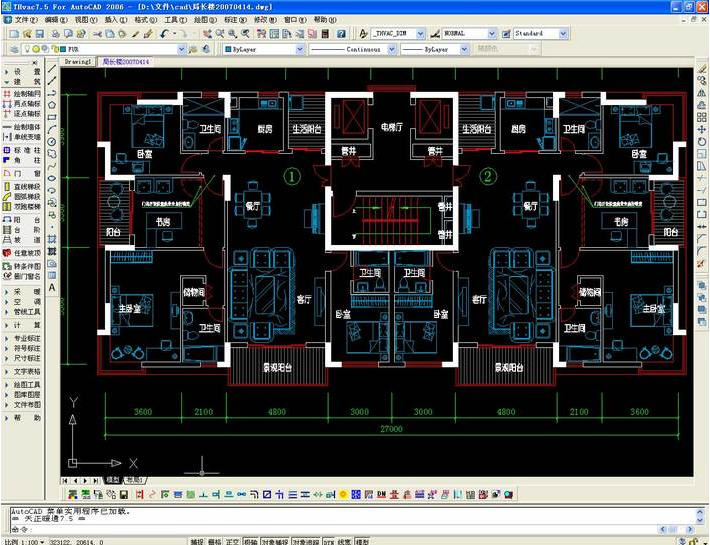Toggle 栅格 grid display in status bar
The width and height of the screenshot is (710, 545).
pyautogui.click(x=215, y=541)
